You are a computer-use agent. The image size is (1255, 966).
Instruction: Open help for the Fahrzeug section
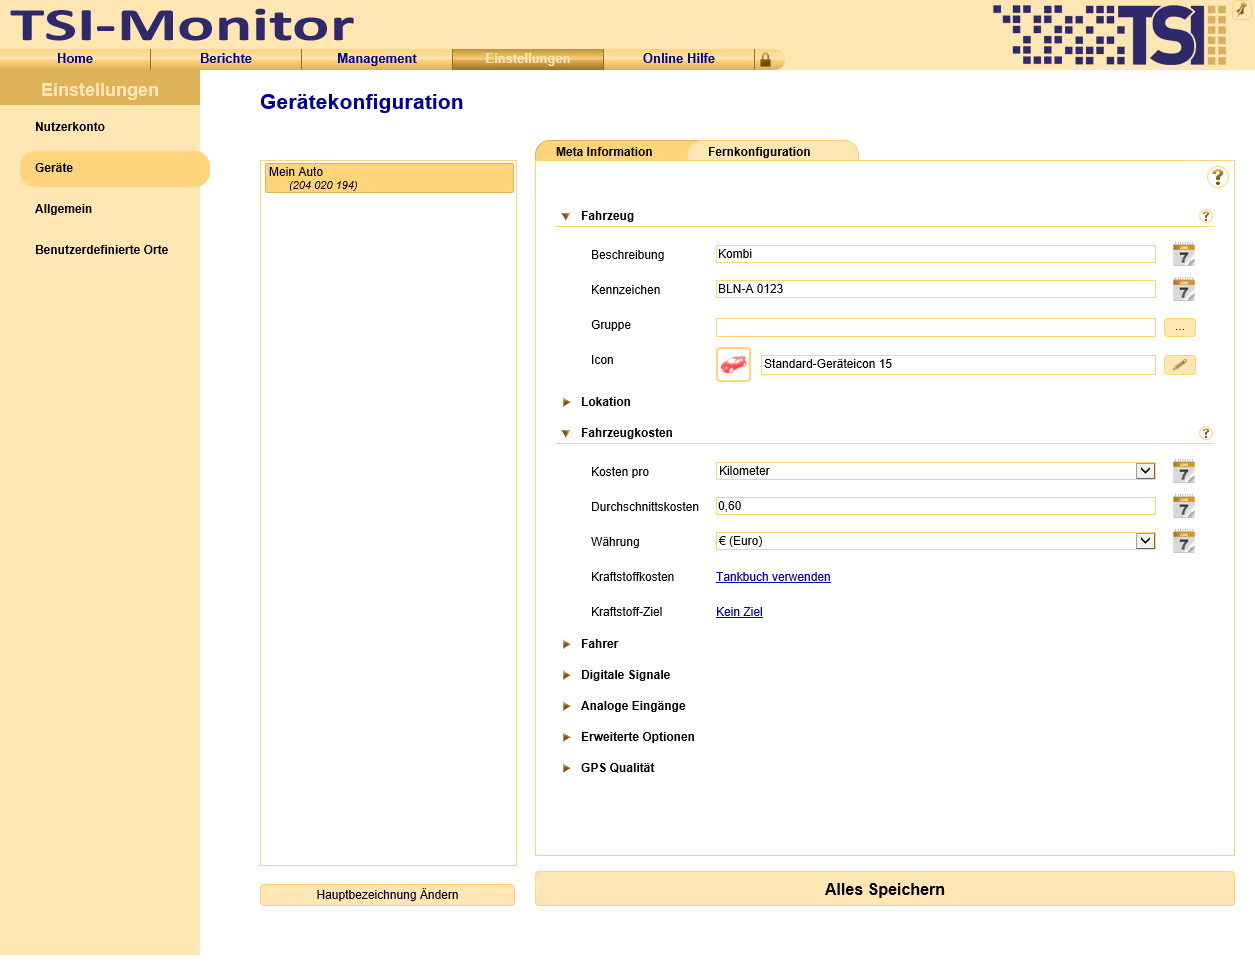1206,216
